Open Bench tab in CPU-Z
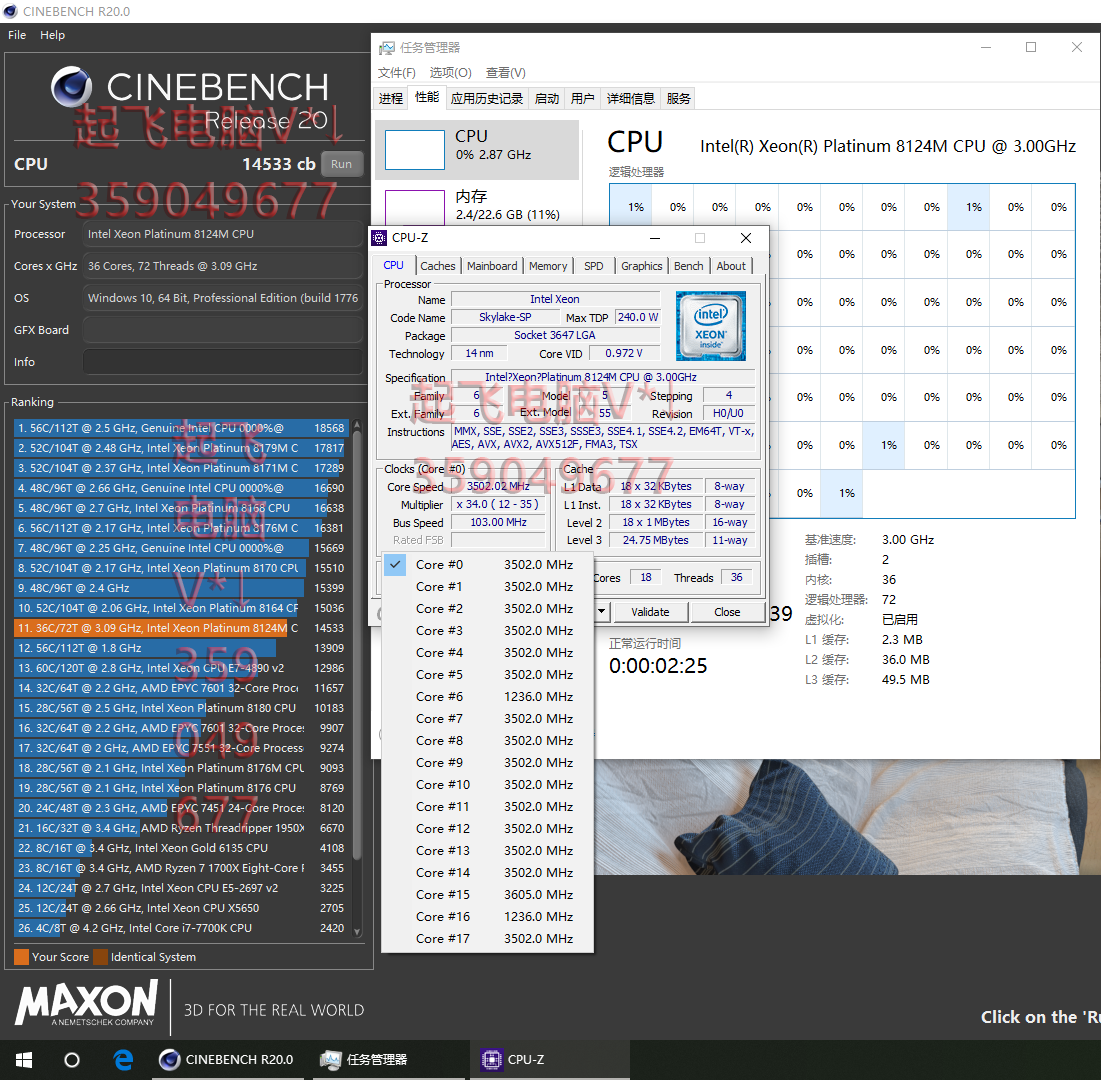The height and width of the screenshot is (1080, 1101). coord(688,266)
